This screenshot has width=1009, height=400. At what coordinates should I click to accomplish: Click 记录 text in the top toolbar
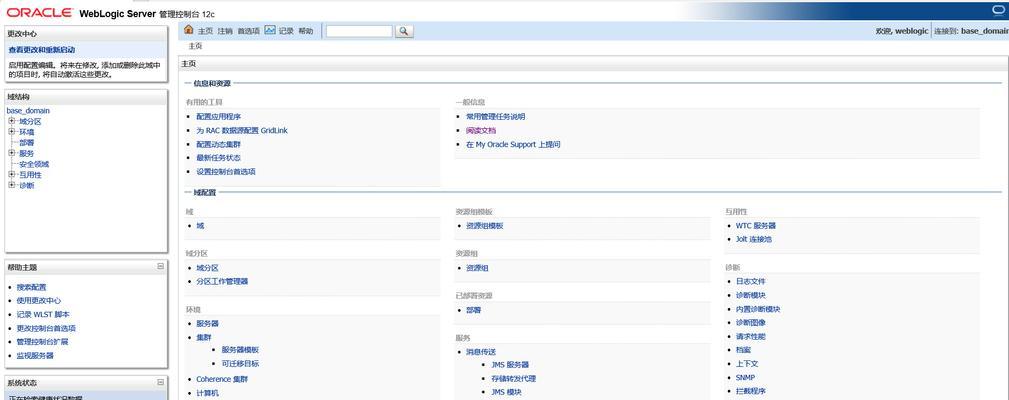pyautogui.click(x=286, y=31)
